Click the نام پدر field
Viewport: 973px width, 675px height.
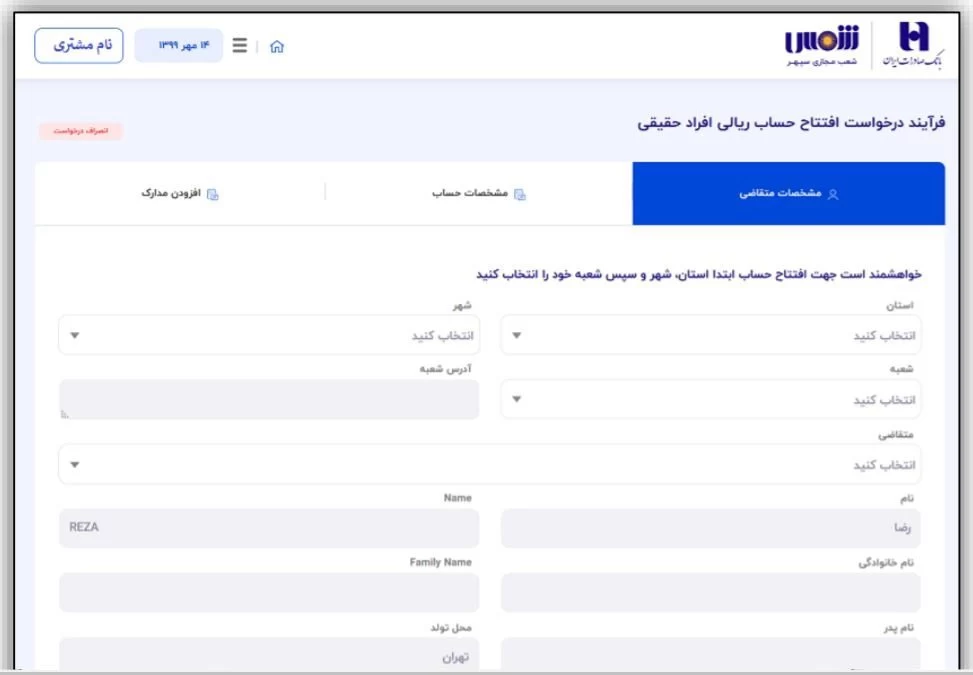(711, 653)
